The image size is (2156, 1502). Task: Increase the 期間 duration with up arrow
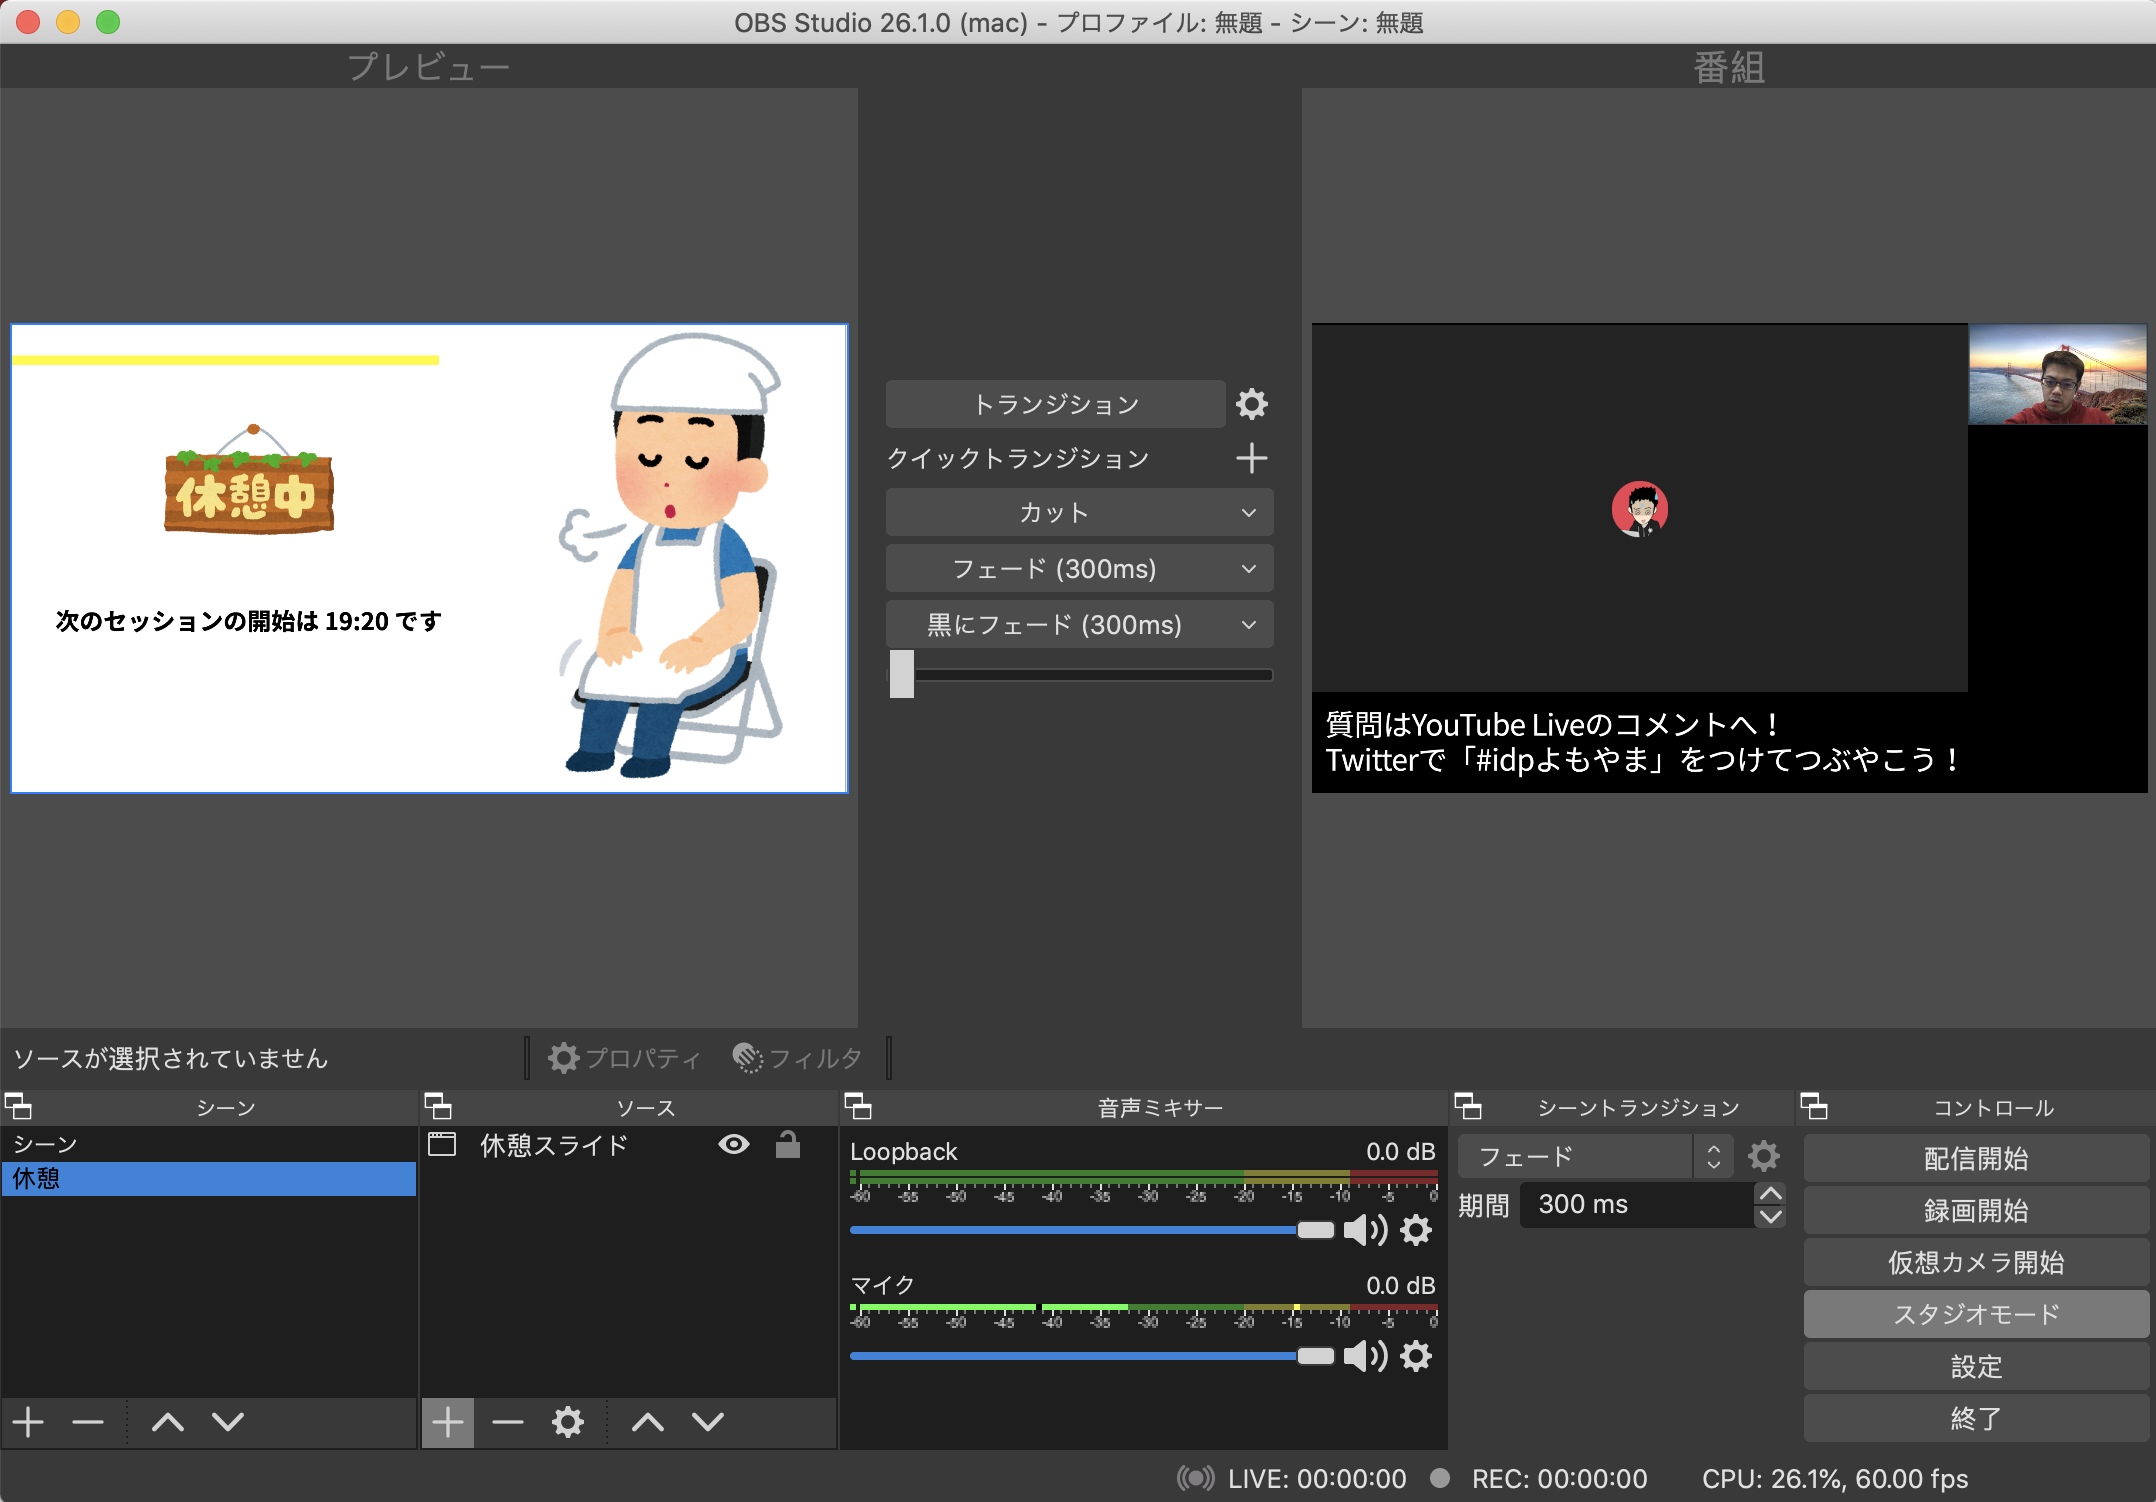1770,1194
